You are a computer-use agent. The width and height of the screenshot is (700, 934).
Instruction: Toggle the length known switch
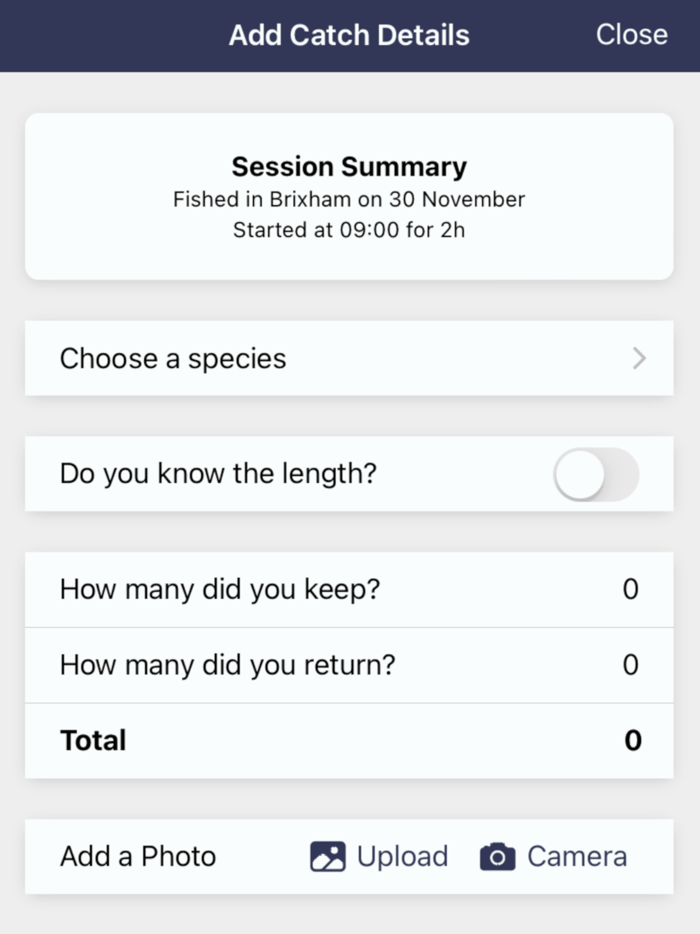click(x=596, y=475)
